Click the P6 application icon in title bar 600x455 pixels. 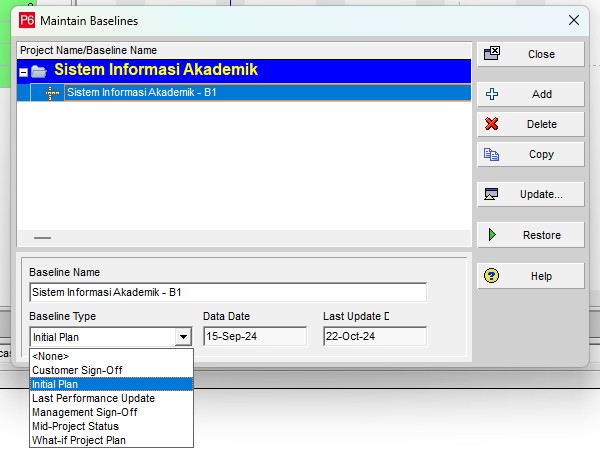(x=27, y=20)
